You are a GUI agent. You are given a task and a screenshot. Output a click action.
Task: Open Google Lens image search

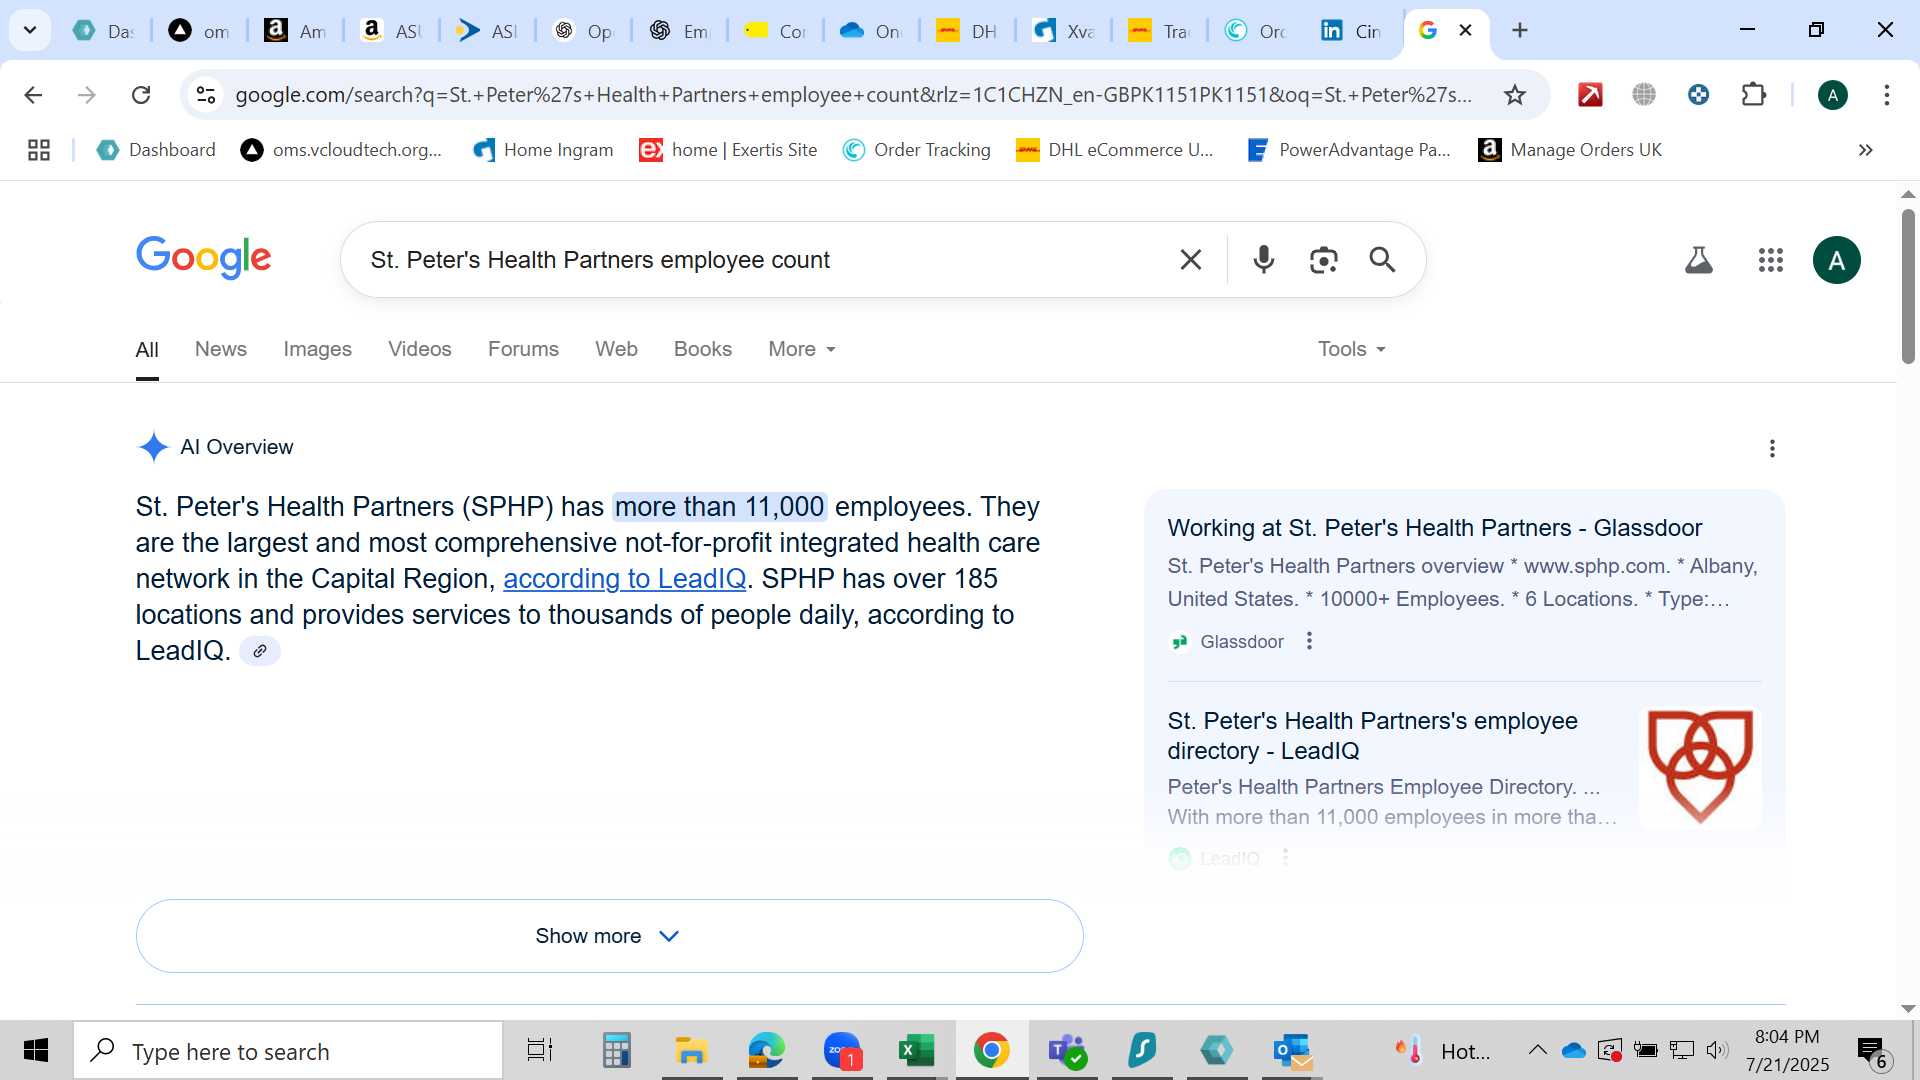click(x=1323, y=260)
